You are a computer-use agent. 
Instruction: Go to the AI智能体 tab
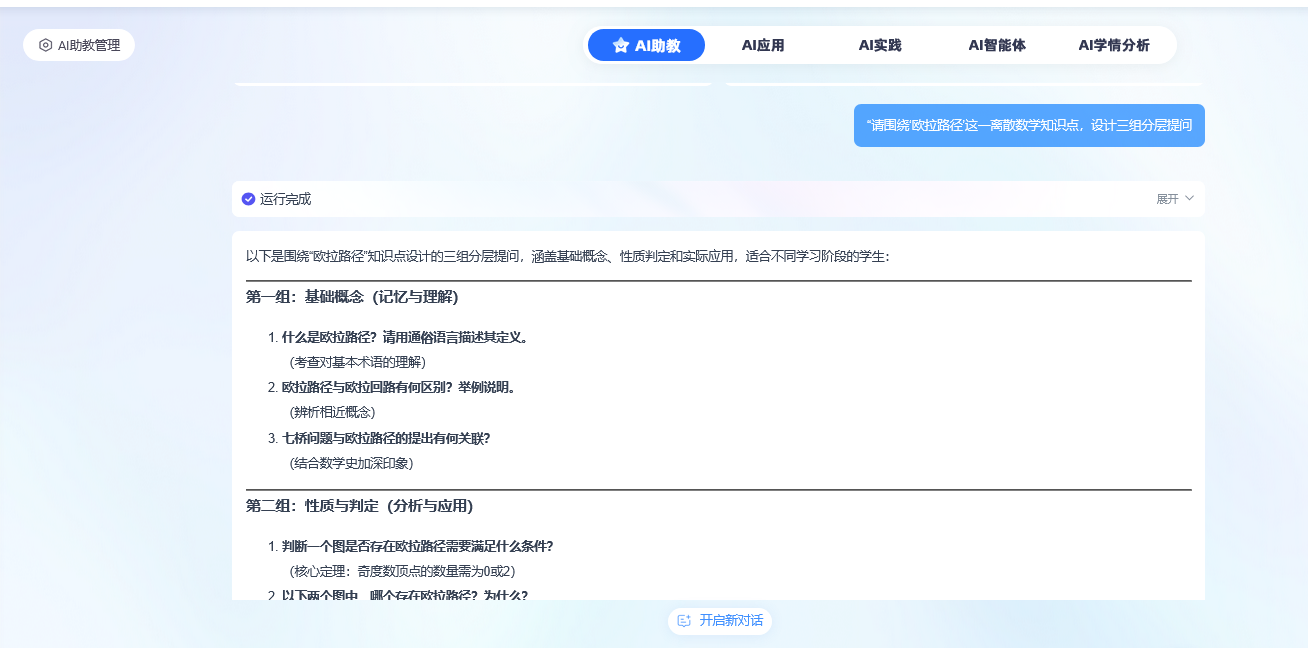click(996, 45)
